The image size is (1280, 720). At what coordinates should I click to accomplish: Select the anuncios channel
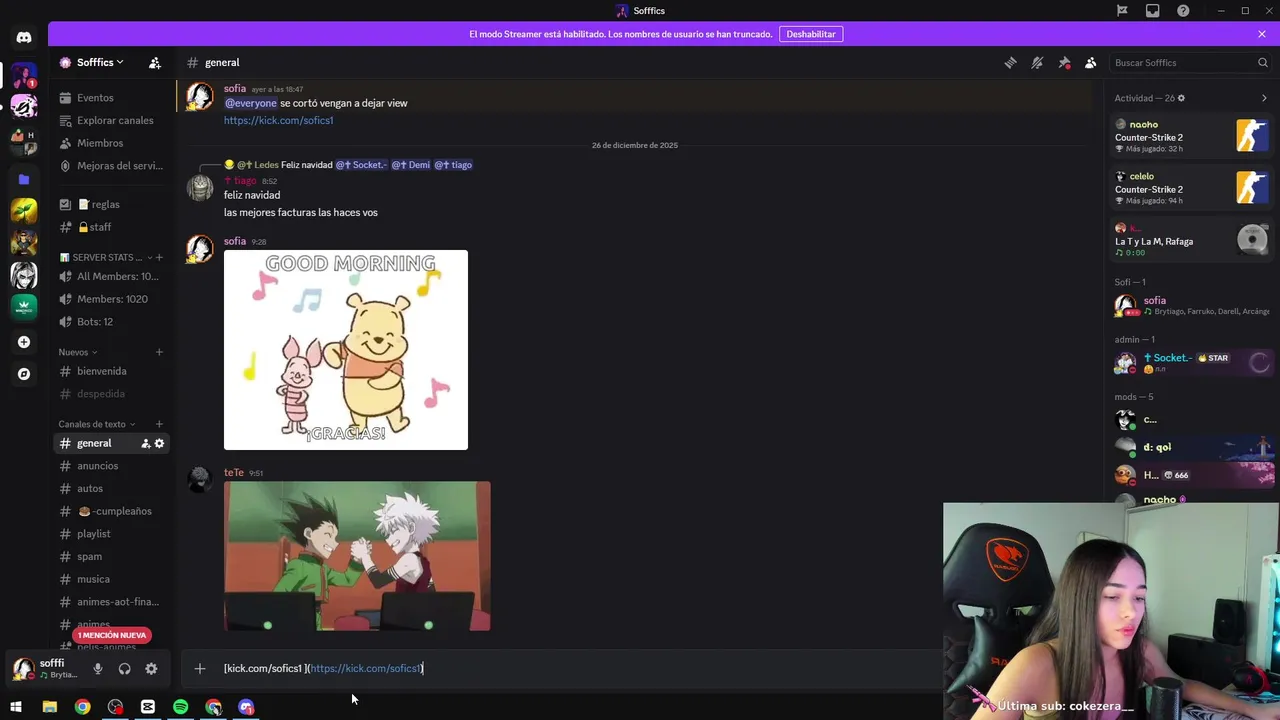coord(110,466)
